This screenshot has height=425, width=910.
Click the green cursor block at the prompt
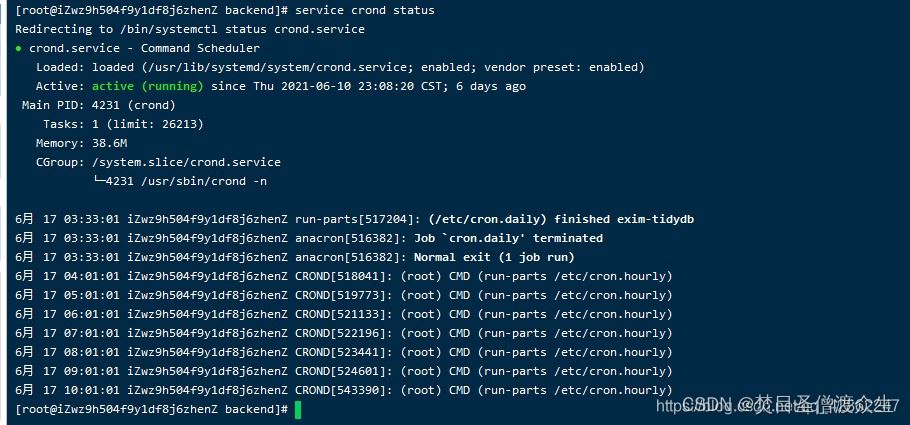click(x=297, y=409)
